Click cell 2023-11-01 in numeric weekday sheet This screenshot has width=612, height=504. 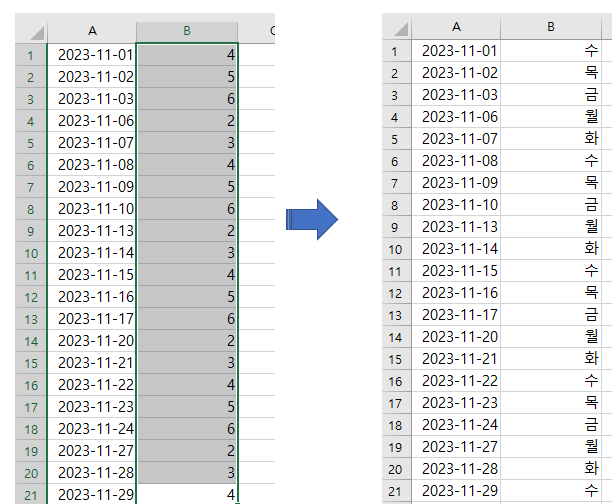[92, 55]
